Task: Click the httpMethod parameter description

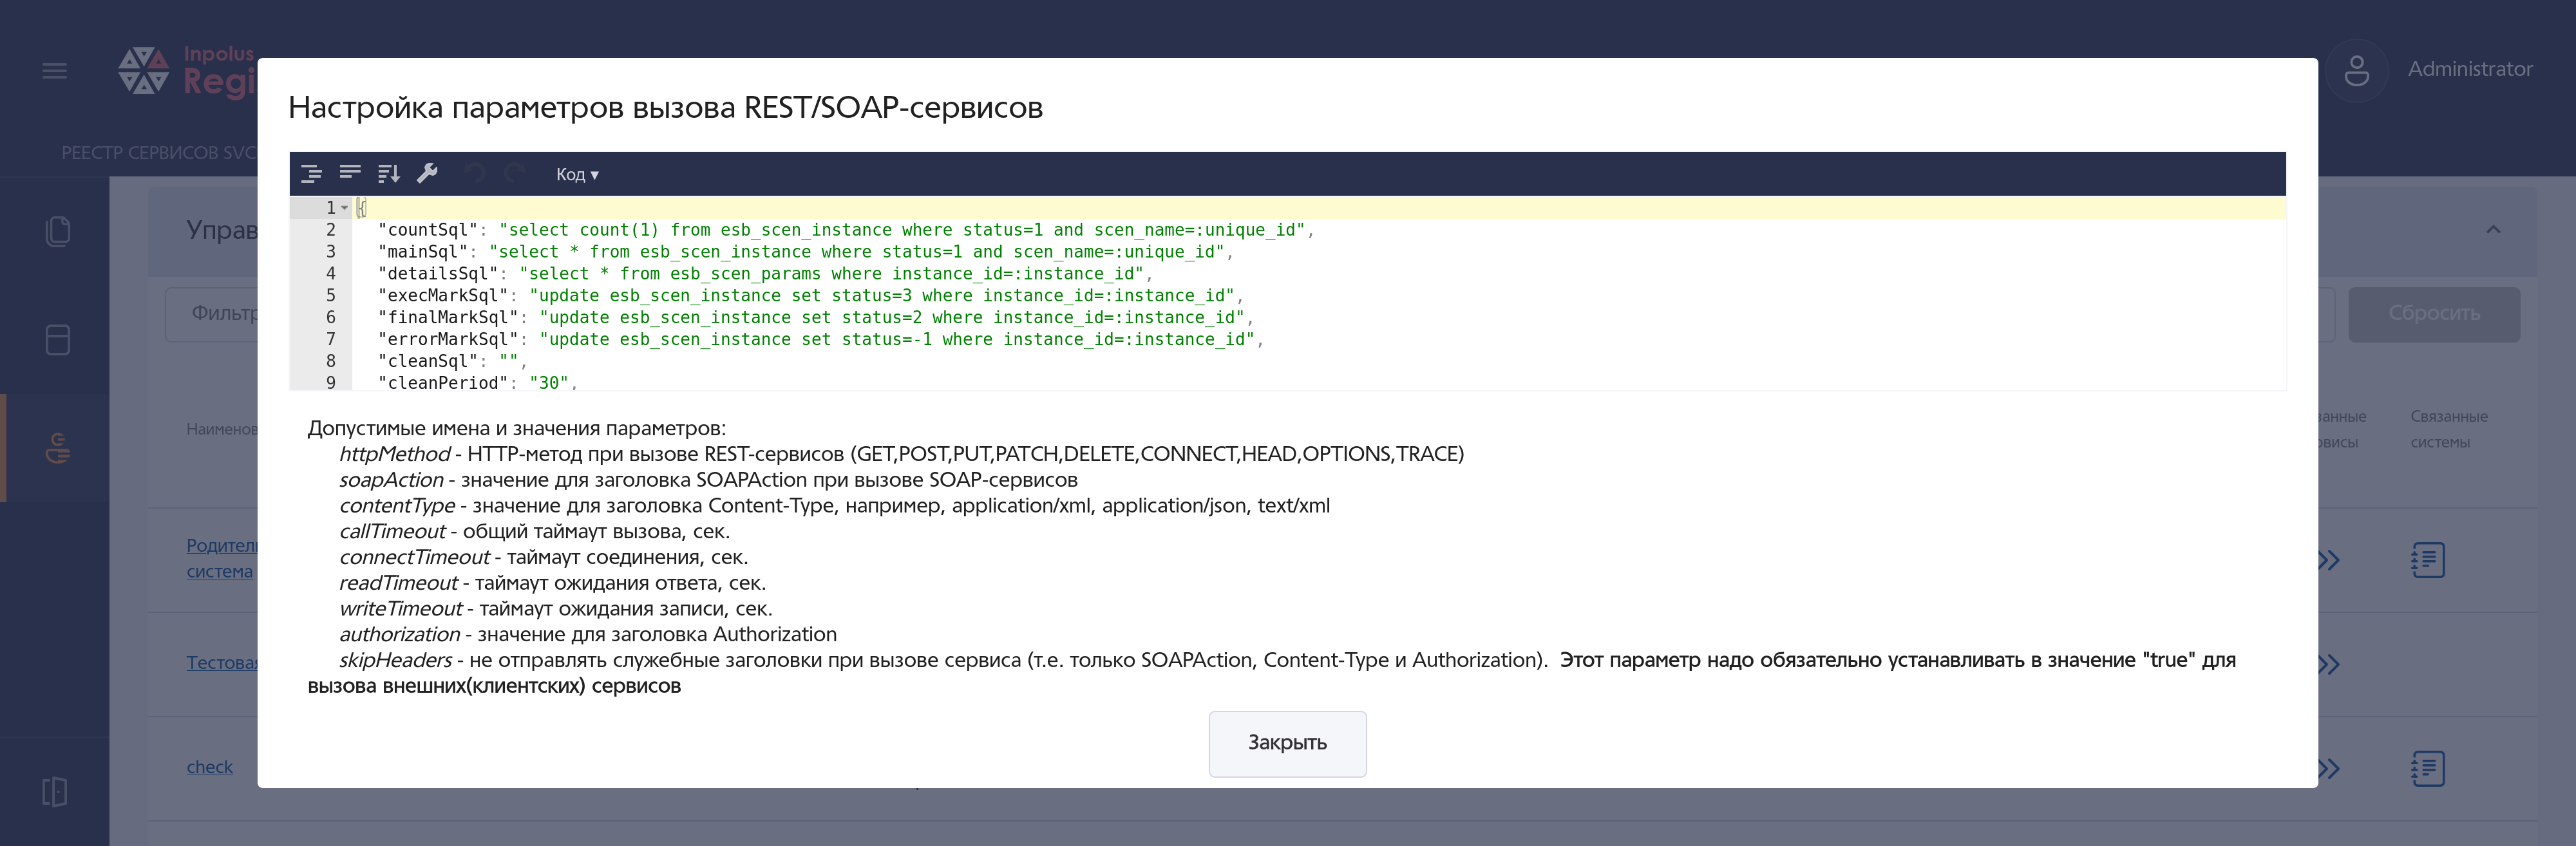Action: 901,454
